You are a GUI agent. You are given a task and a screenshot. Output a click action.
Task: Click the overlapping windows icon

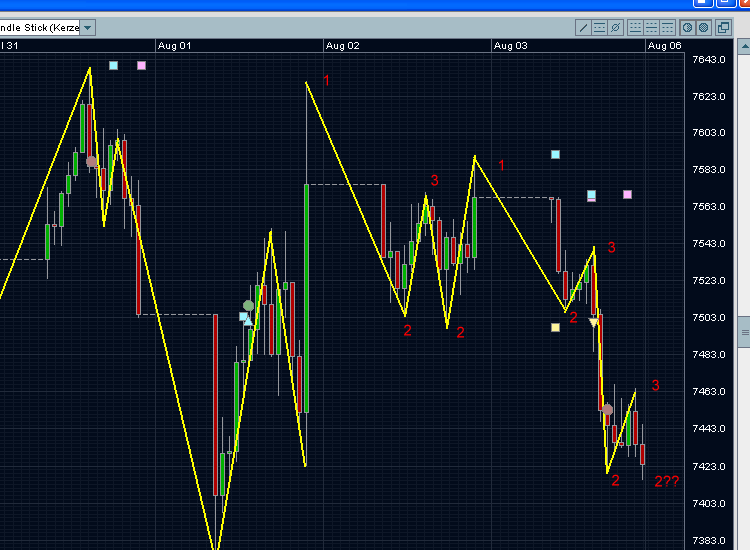coord(725,27)
